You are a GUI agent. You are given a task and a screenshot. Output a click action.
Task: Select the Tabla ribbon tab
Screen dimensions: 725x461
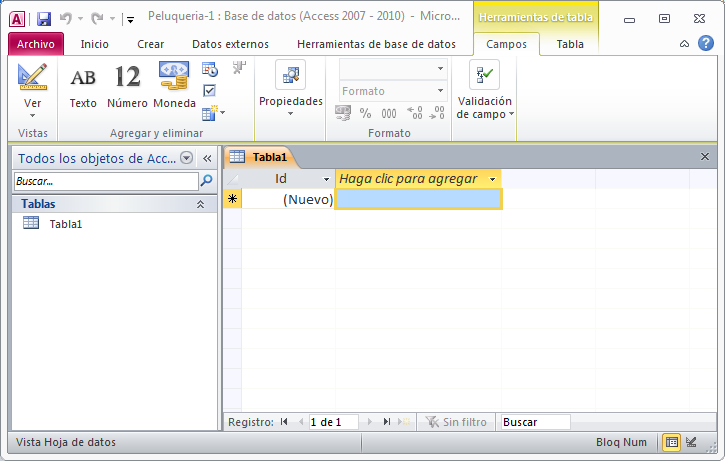pyautogui.click(x=570, y=44)
